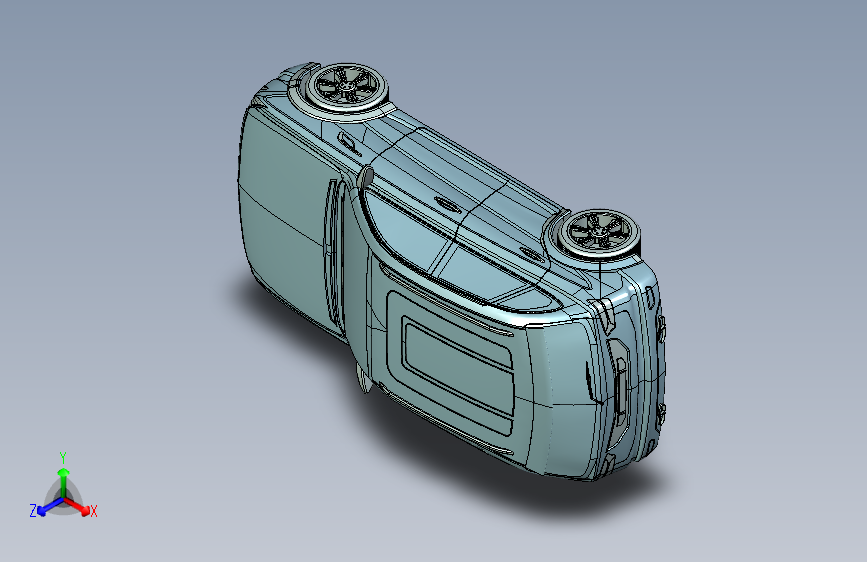Click the red X axis of the triad

pos(77,506)
